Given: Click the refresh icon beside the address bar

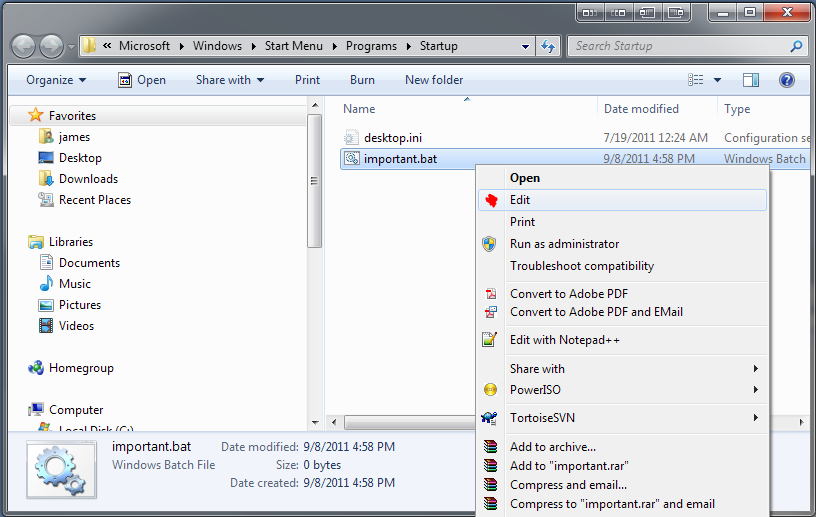Looking at the screenshot, I should point(548,46).
